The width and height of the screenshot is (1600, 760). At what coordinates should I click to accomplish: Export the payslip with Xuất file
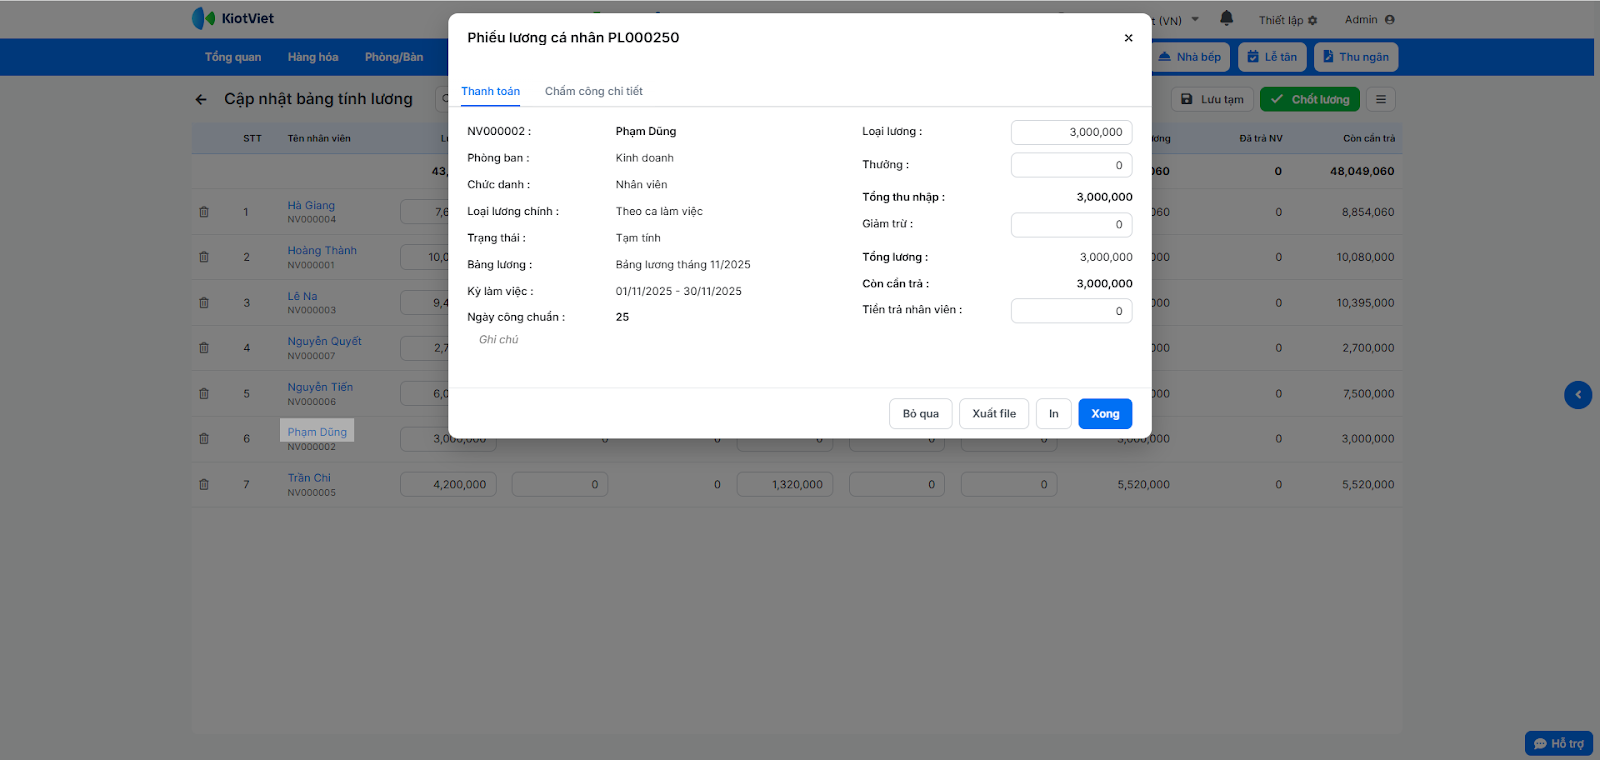[x=994, y=414]
